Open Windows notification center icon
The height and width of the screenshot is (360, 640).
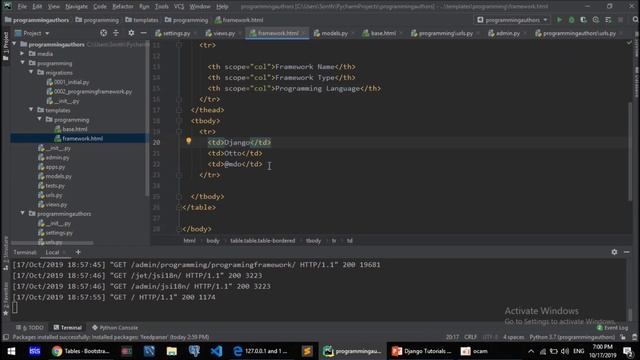click(x=629, y=351)
